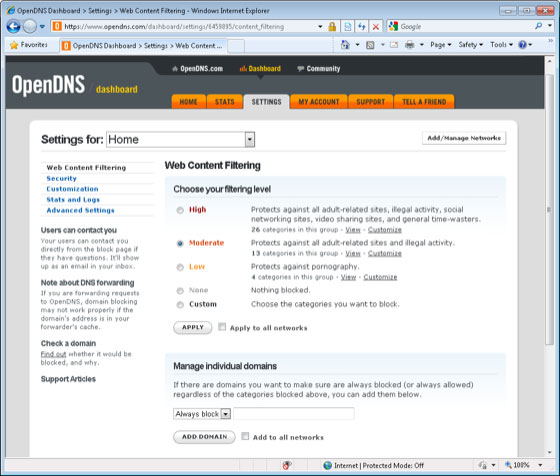This screenshot has width=560, height=476.
Task: Open the TELL A FRIEND tab
Action: [x=424, y=102]
